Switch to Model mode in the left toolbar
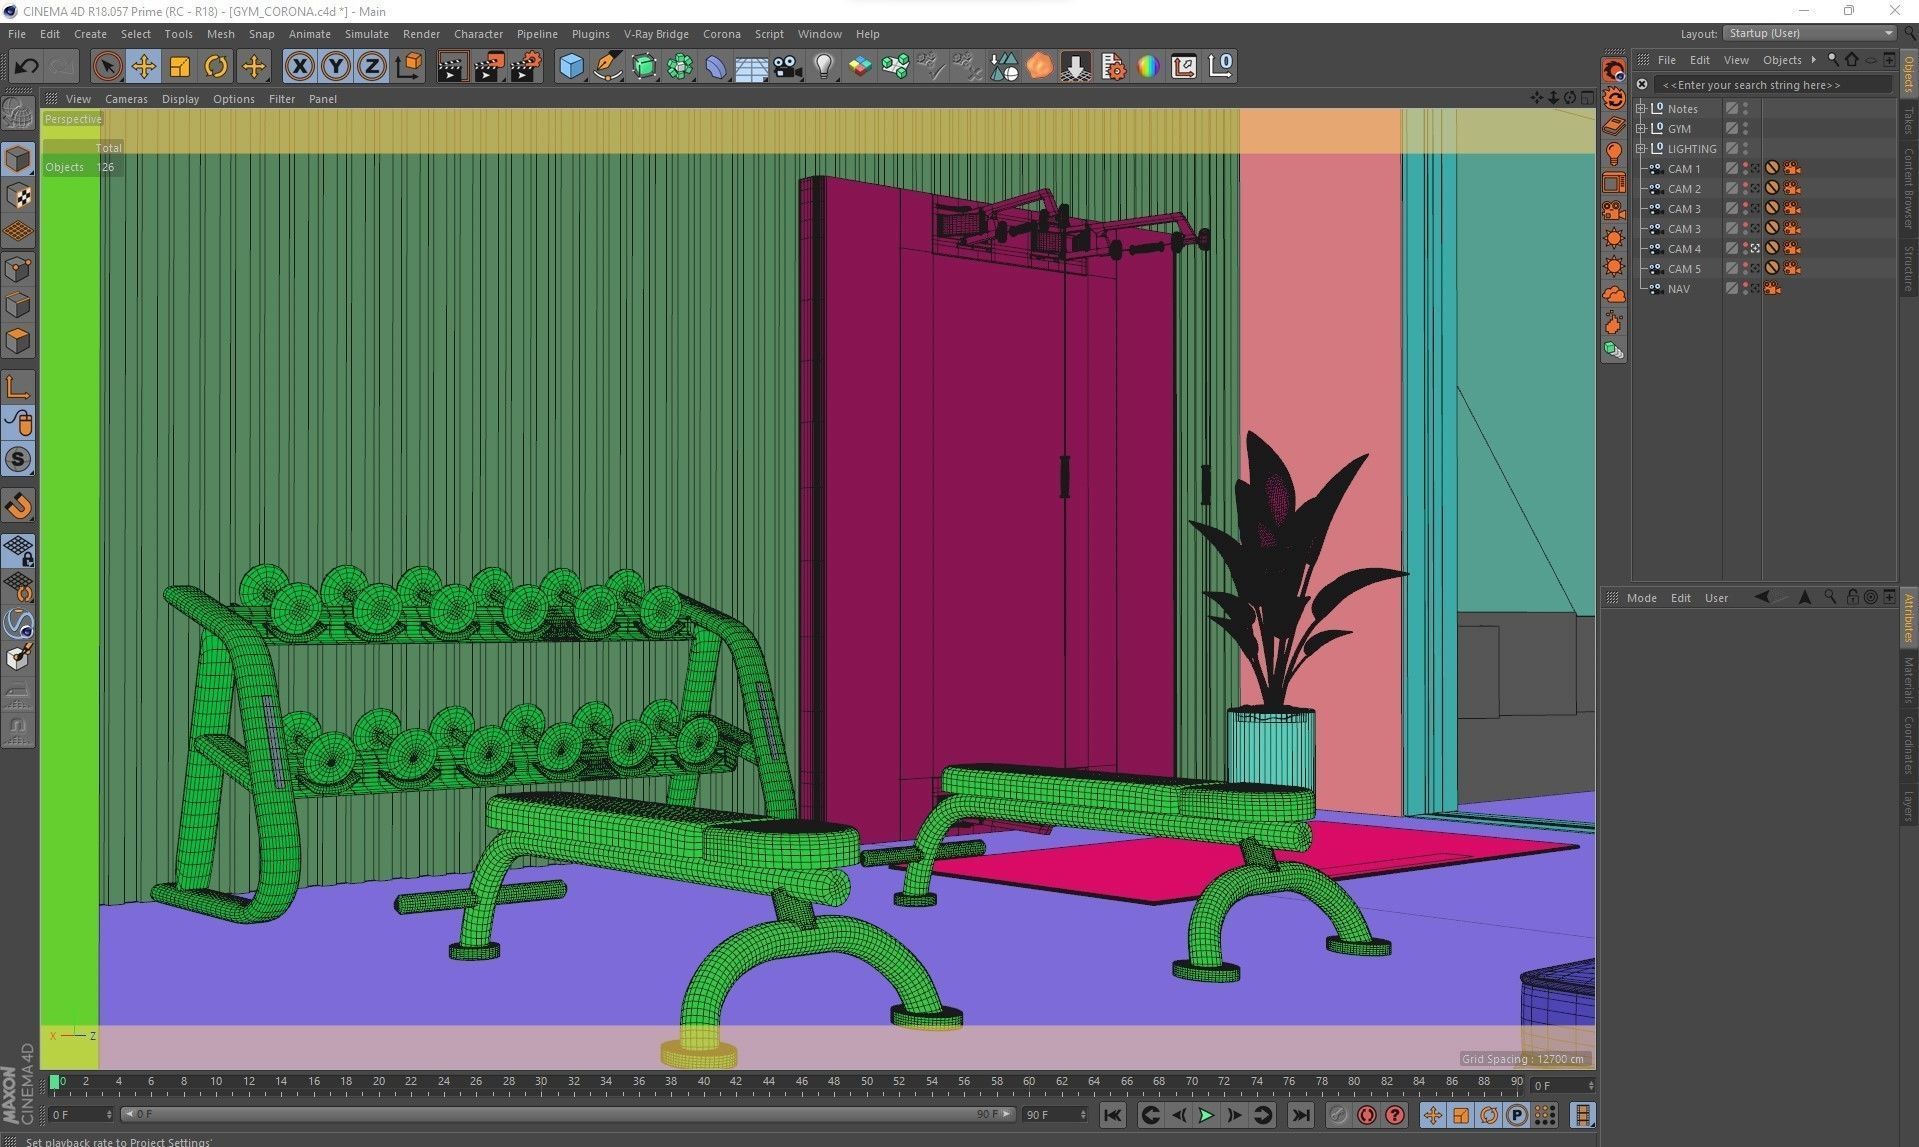Screen dimensions: 1919x1147 click(x=18, y=159)
